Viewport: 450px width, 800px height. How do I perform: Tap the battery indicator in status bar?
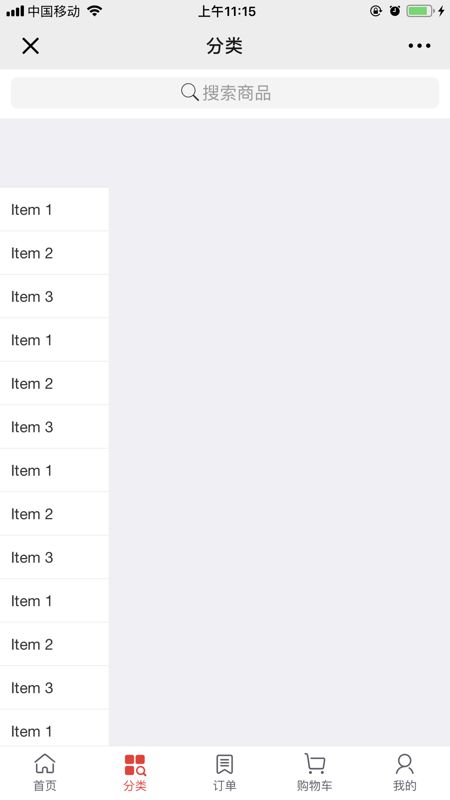[x=420, y=11]
